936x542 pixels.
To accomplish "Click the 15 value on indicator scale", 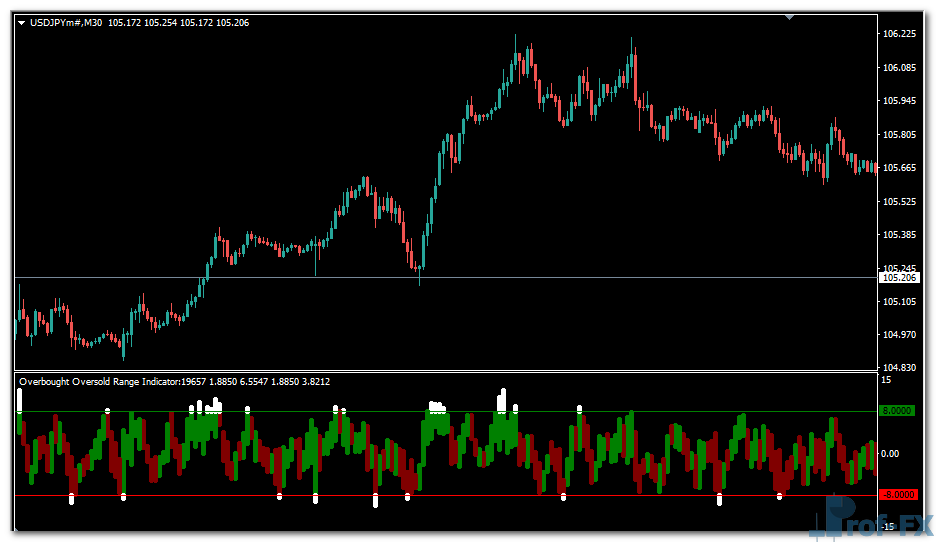I will click(x=886, y=380).
